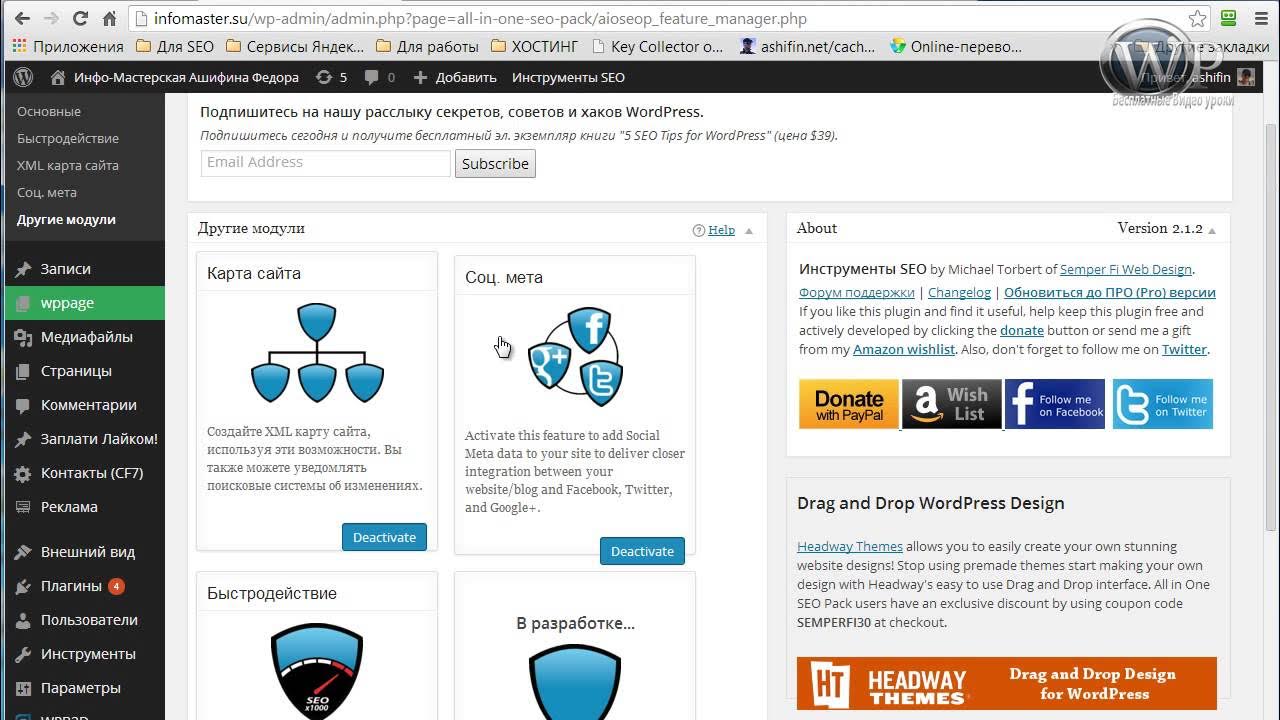Open the Форум поддержки link

(x=857, y=292)
